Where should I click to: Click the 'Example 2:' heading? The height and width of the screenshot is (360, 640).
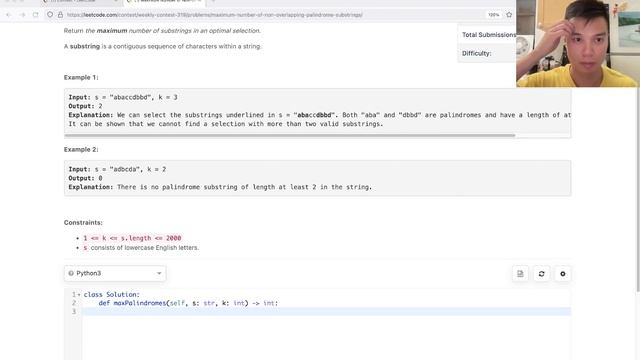click(81, 149)
